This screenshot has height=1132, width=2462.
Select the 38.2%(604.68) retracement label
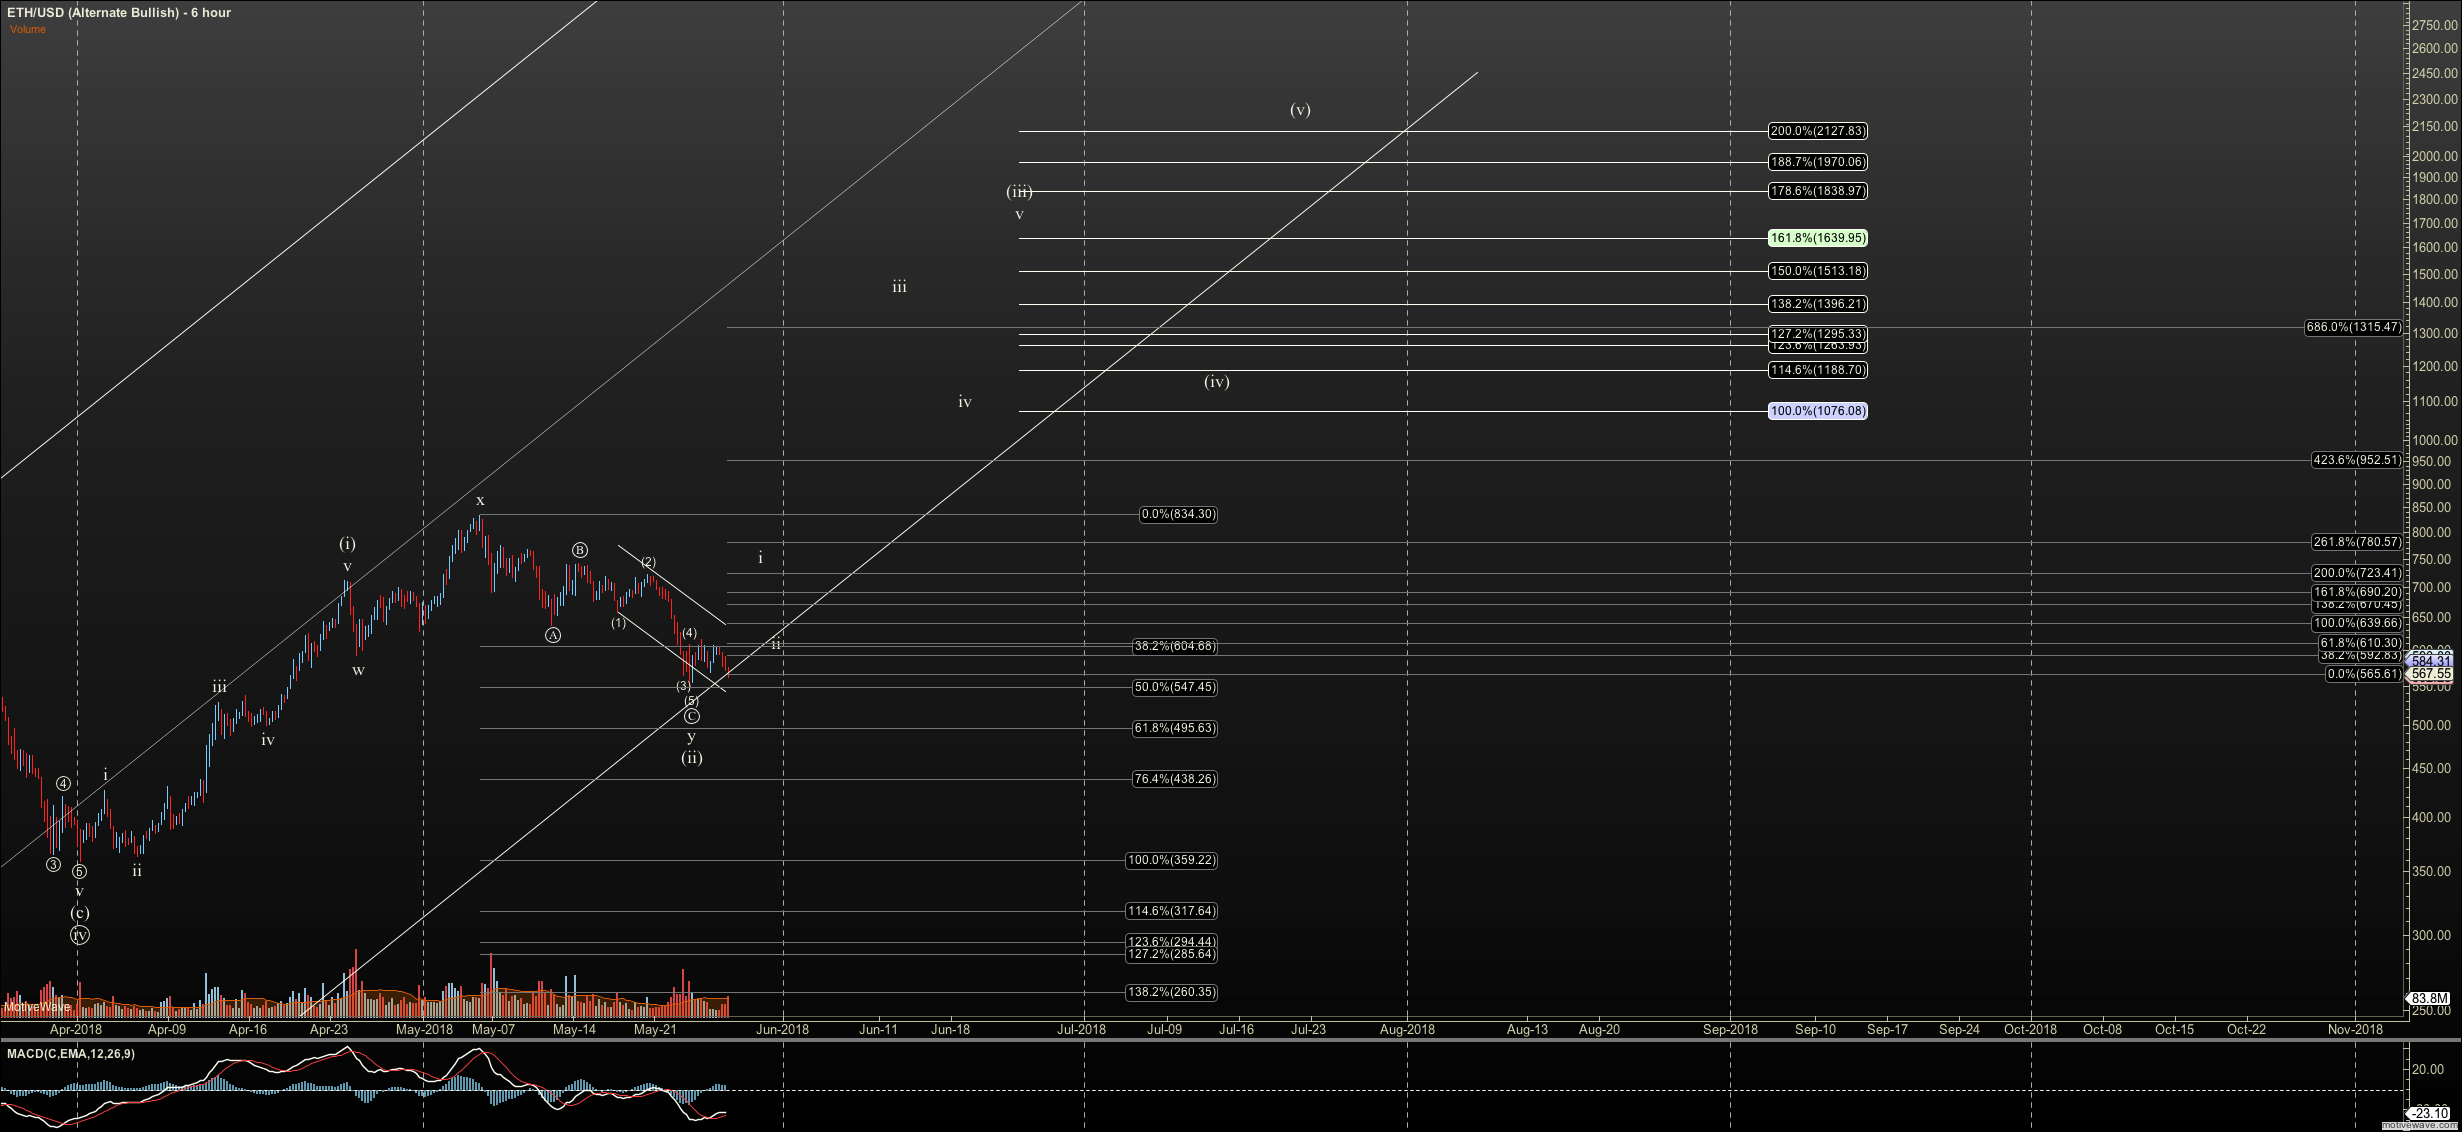click(x=1175, y=646)
